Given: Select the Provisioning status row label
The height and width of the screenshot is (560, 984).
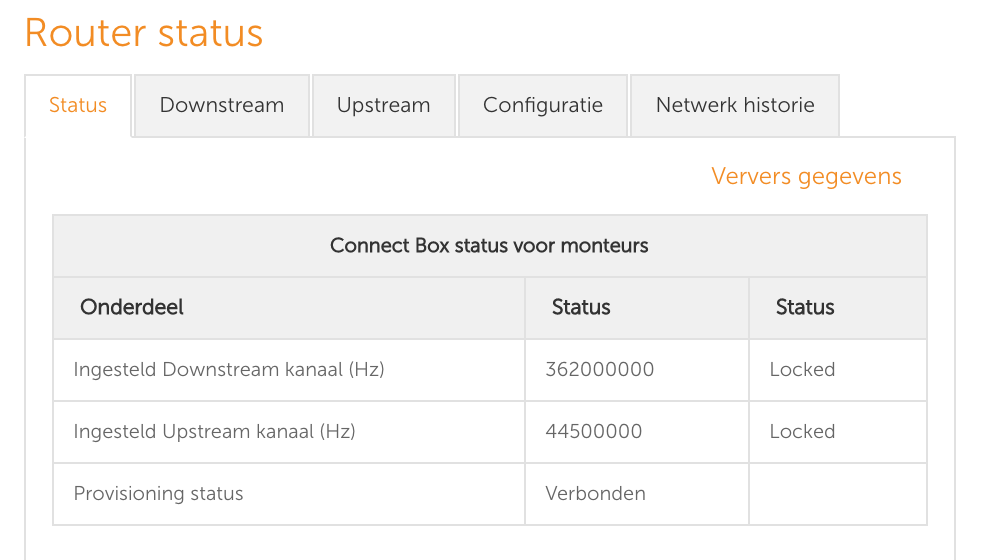Looking at the screenshot, I should (x=159, y=493).
